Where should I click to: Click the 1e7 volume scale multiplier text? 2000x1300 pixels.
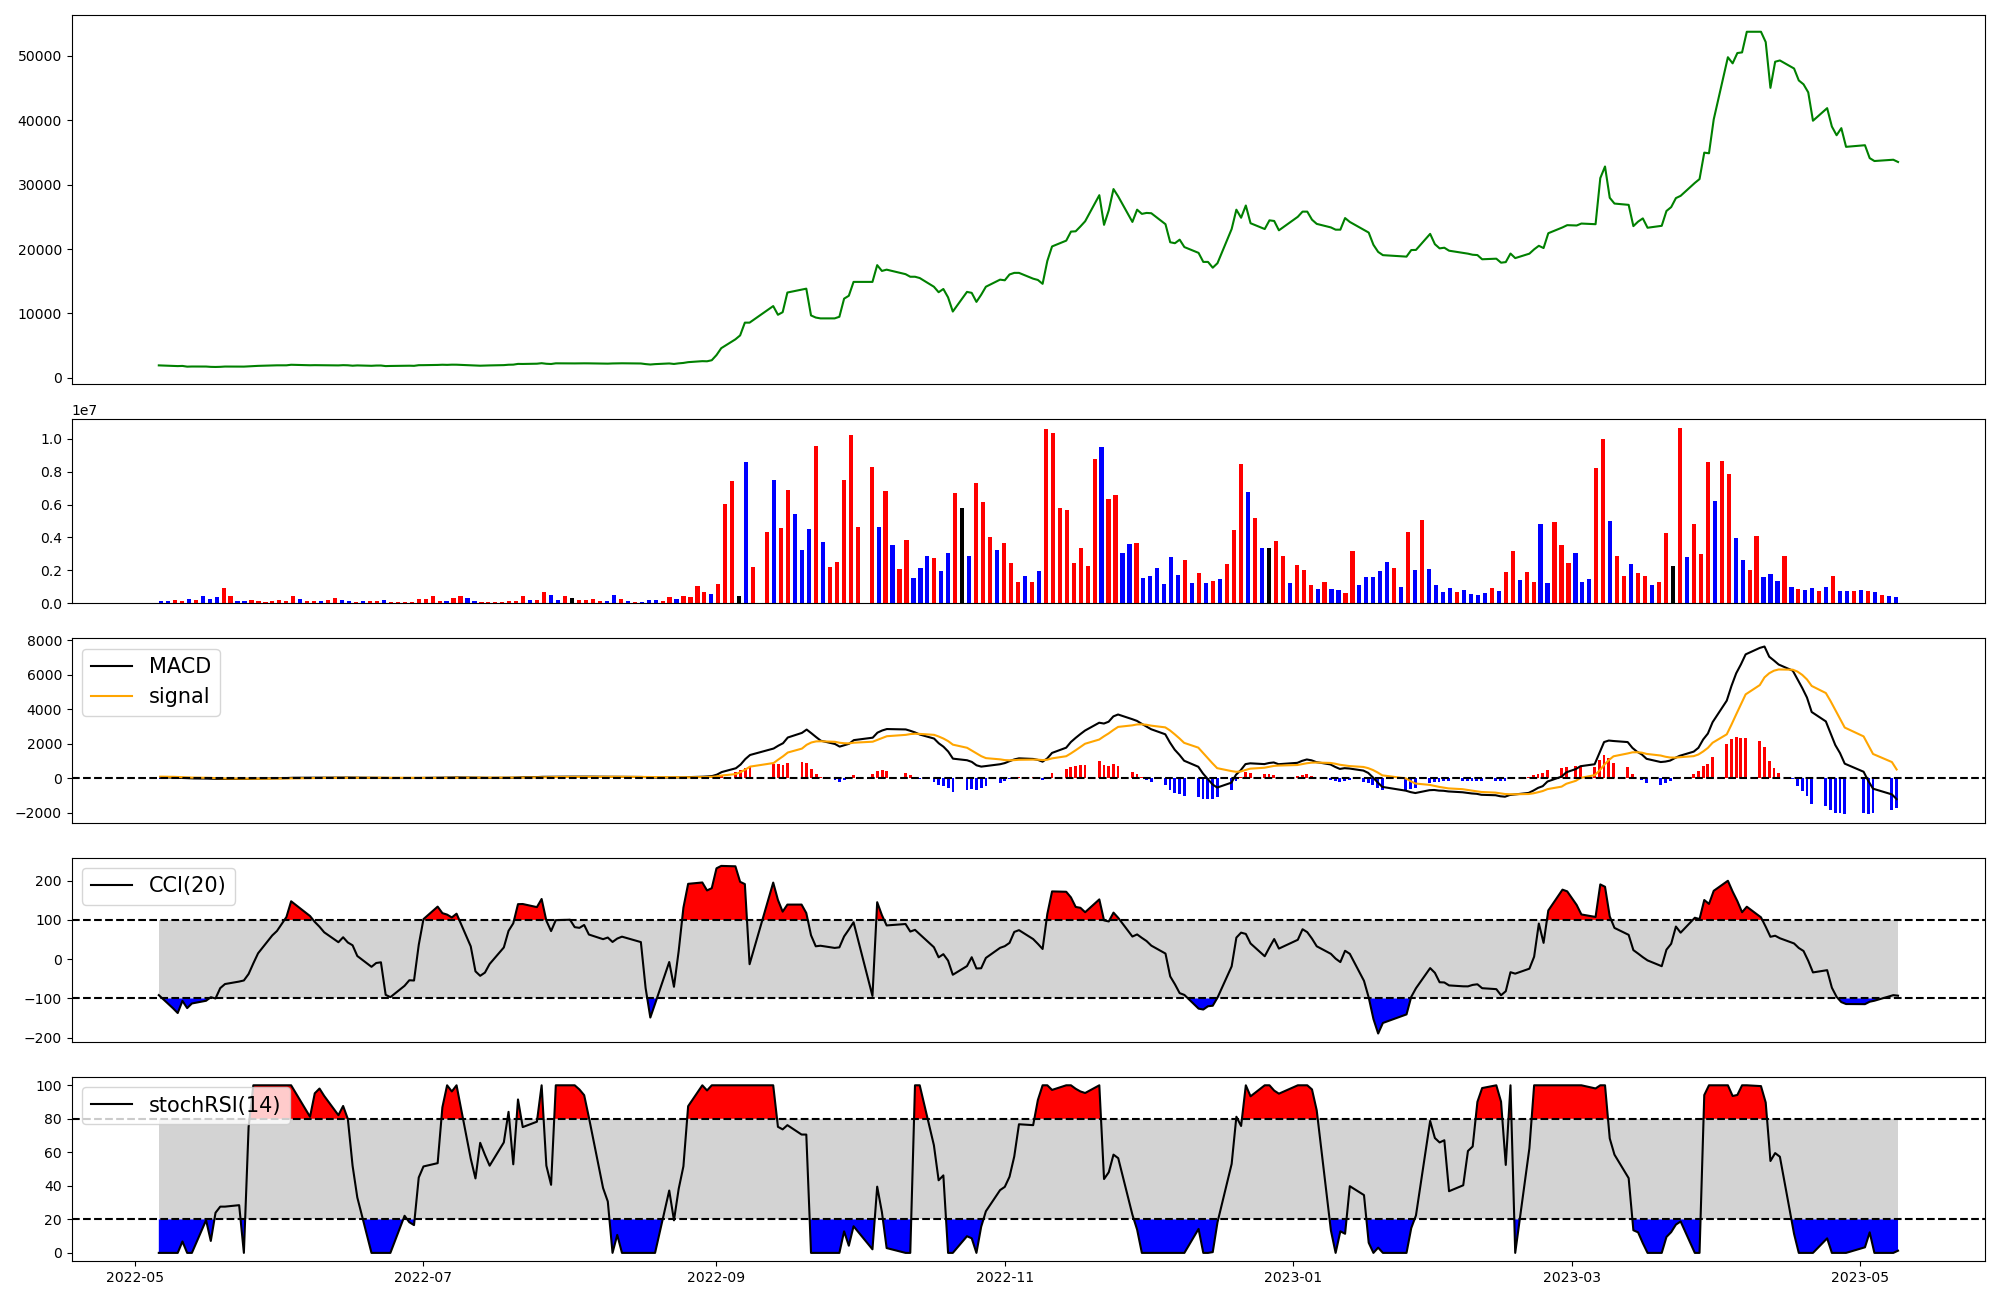point(85,410)
